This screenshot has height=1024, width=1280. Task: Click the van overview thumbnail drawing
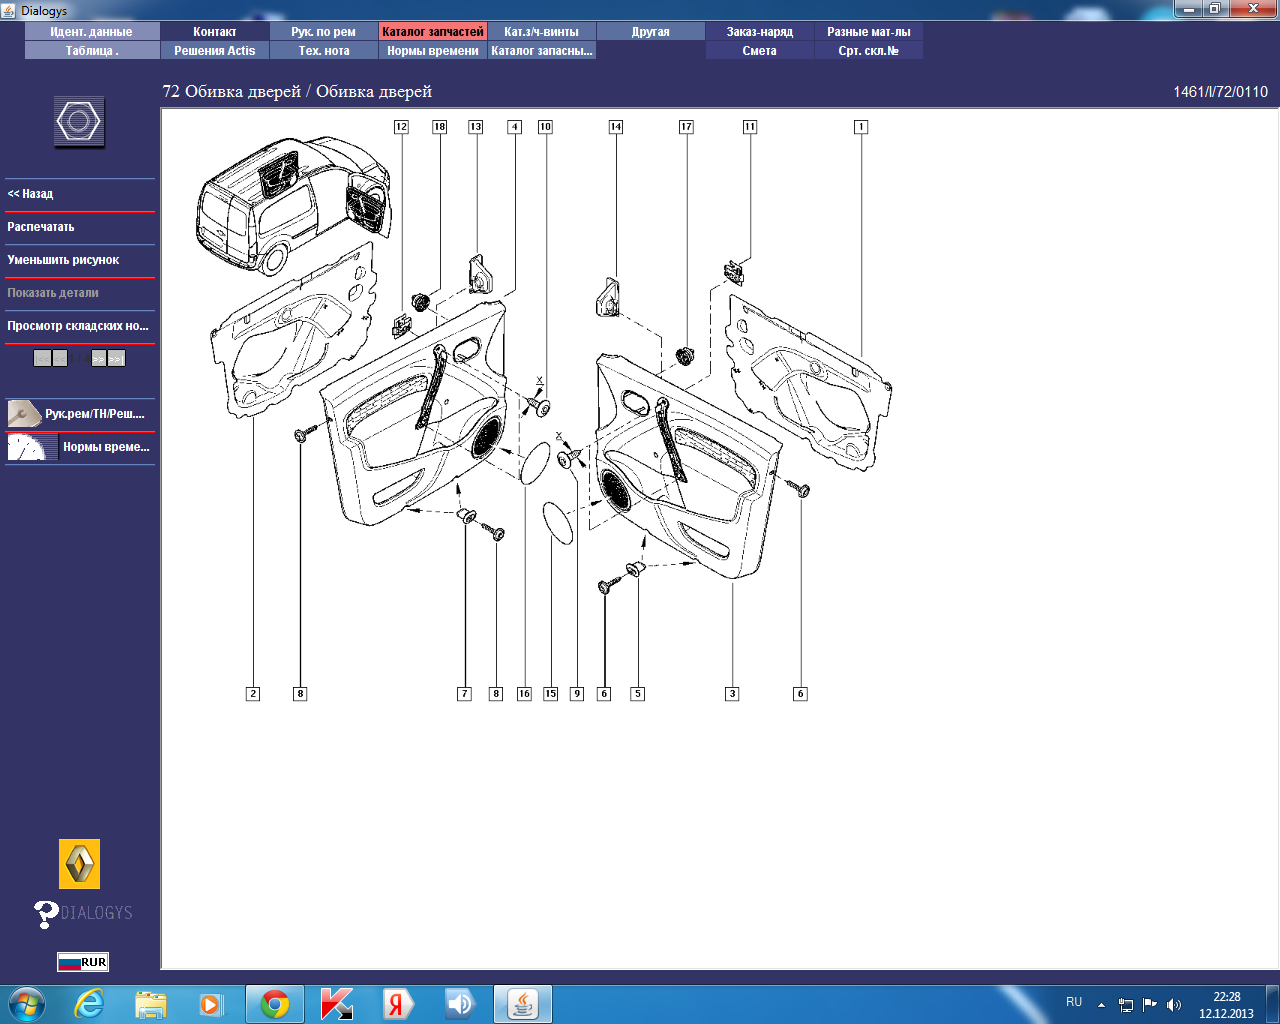tap(293, 205)
